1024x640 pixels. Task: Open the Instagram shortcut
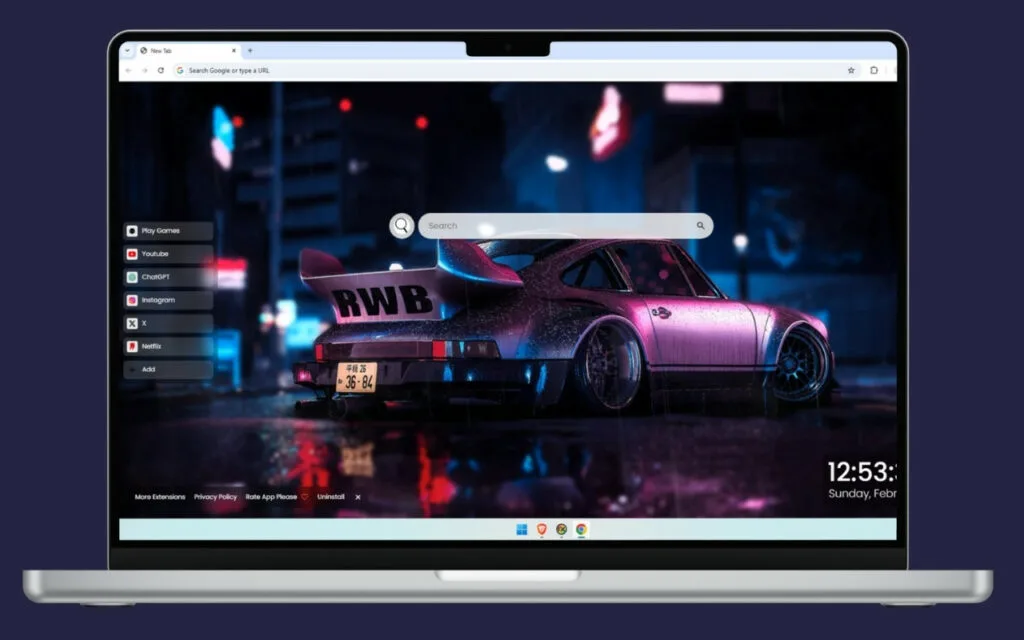click(x=168, y=300)
